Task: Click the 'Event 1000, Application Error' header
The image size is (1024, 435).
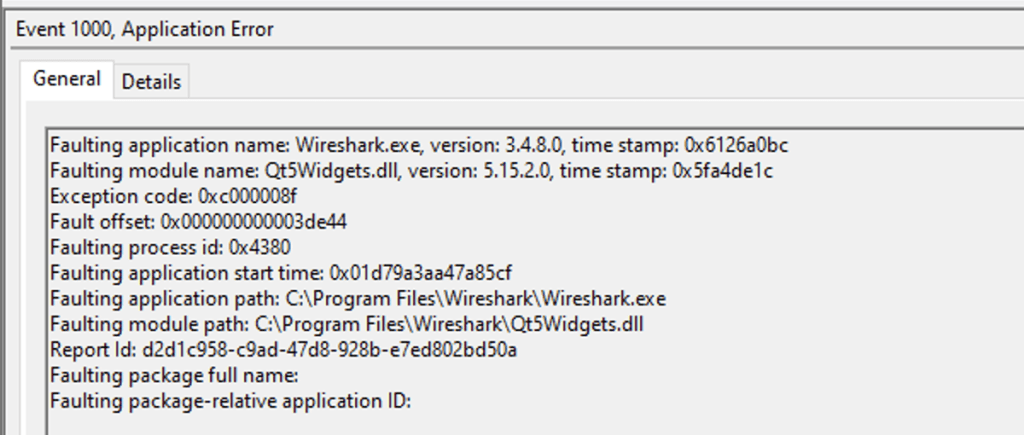Action: 145,29
